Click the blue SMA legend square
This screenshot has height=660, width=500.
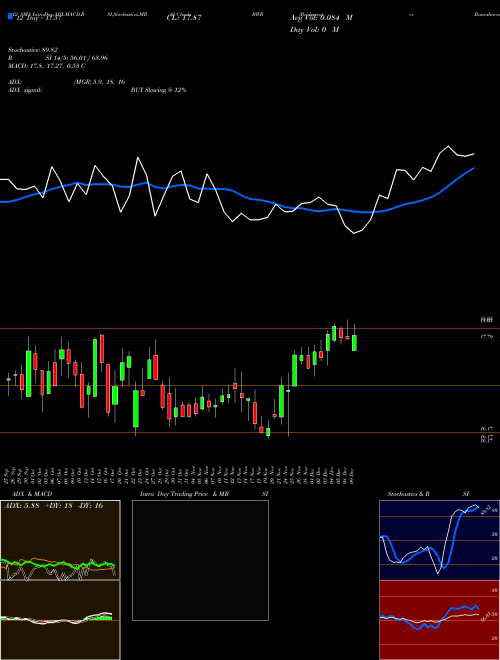click(10, 17)
